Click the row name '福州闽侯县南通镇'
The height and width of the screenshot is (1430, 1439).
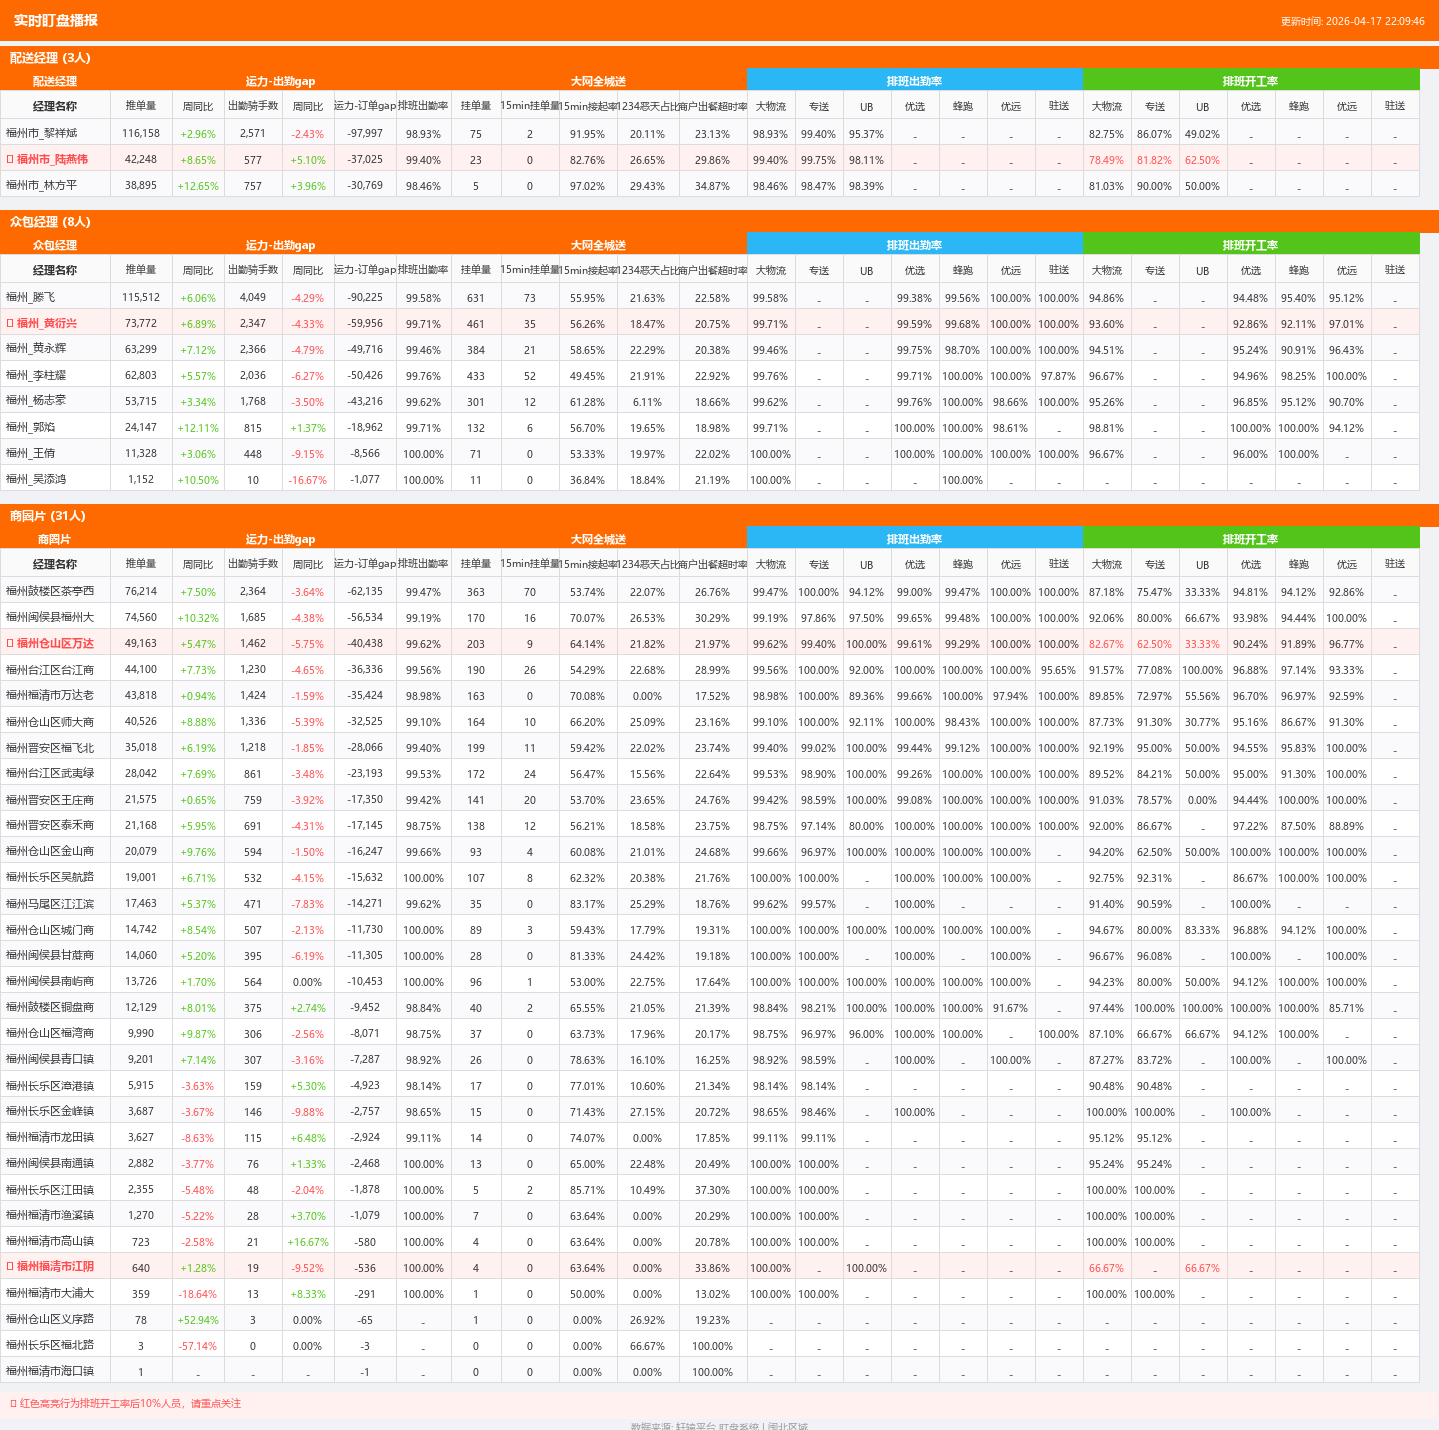50,1163
